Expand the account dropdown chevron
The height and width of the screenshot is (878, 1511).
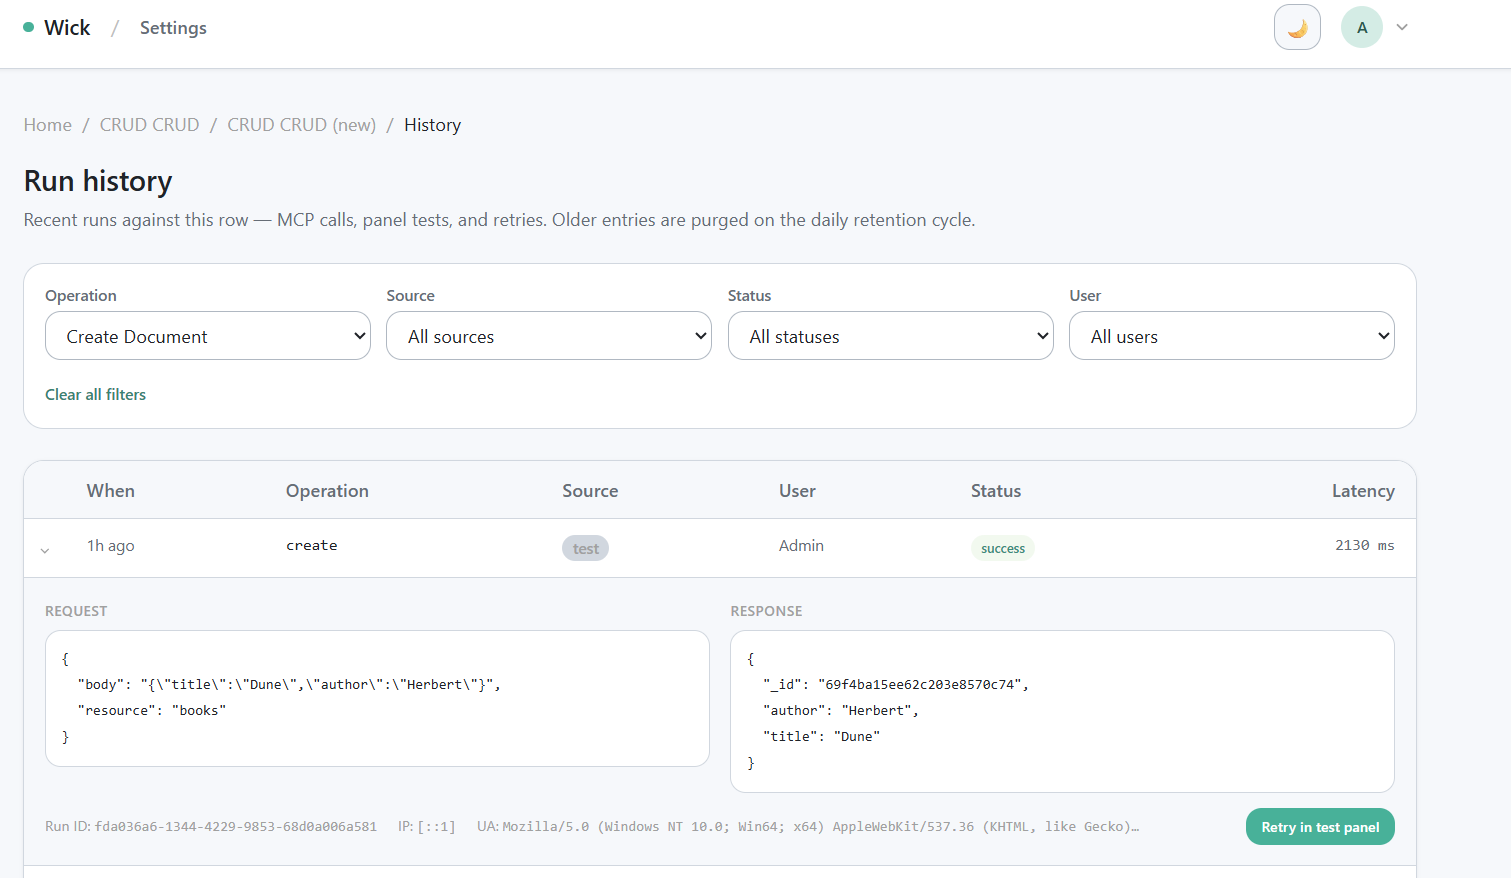[x=1402, y=27]
